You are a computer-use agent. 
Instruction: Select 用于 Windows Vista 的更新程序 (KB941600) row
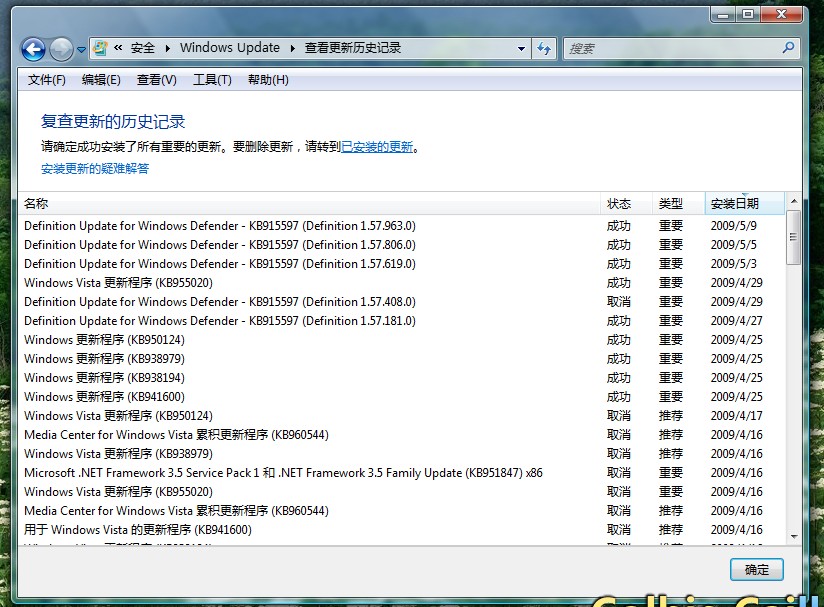402,530
